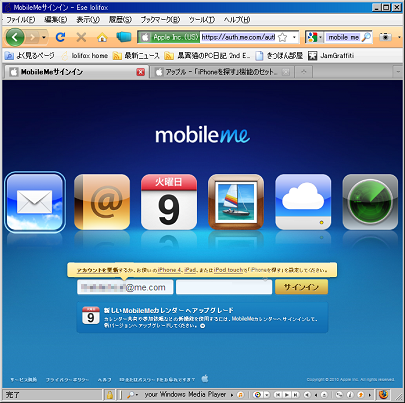This screenshot has height=403, width=405.
Task: Open the iDisk cloud icon
Action: click(303, 202)
